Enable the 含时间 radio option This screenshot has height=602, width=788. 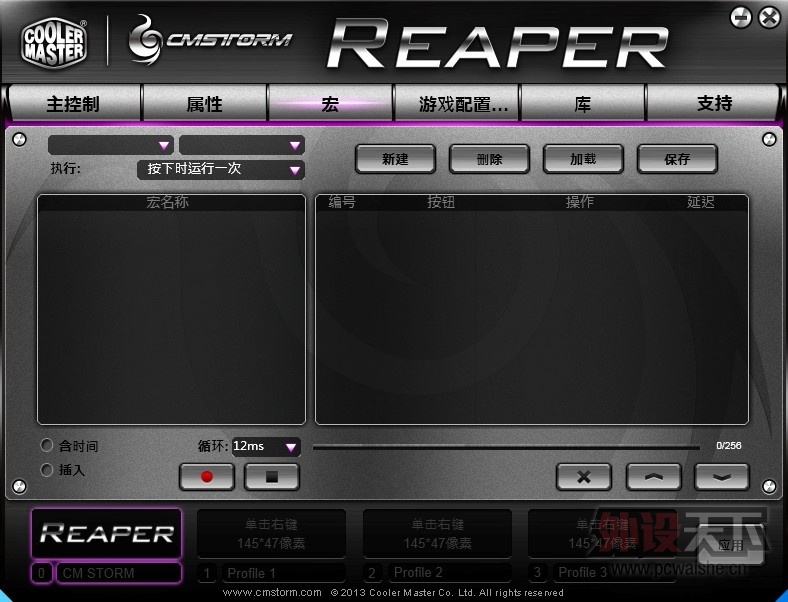click(x=47, y=445)
